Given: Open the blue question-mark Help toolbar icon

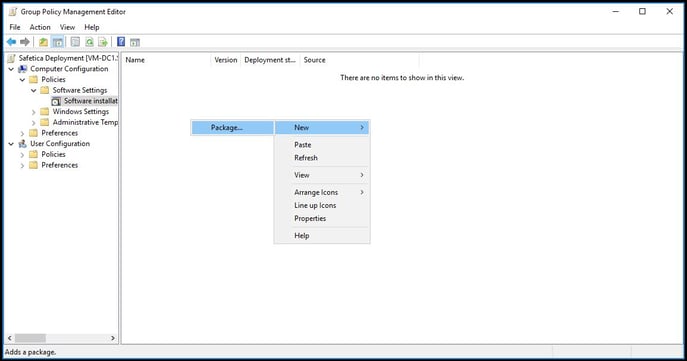Looking at the screenshot, I should pyautogui.click(x=121, y=42).
